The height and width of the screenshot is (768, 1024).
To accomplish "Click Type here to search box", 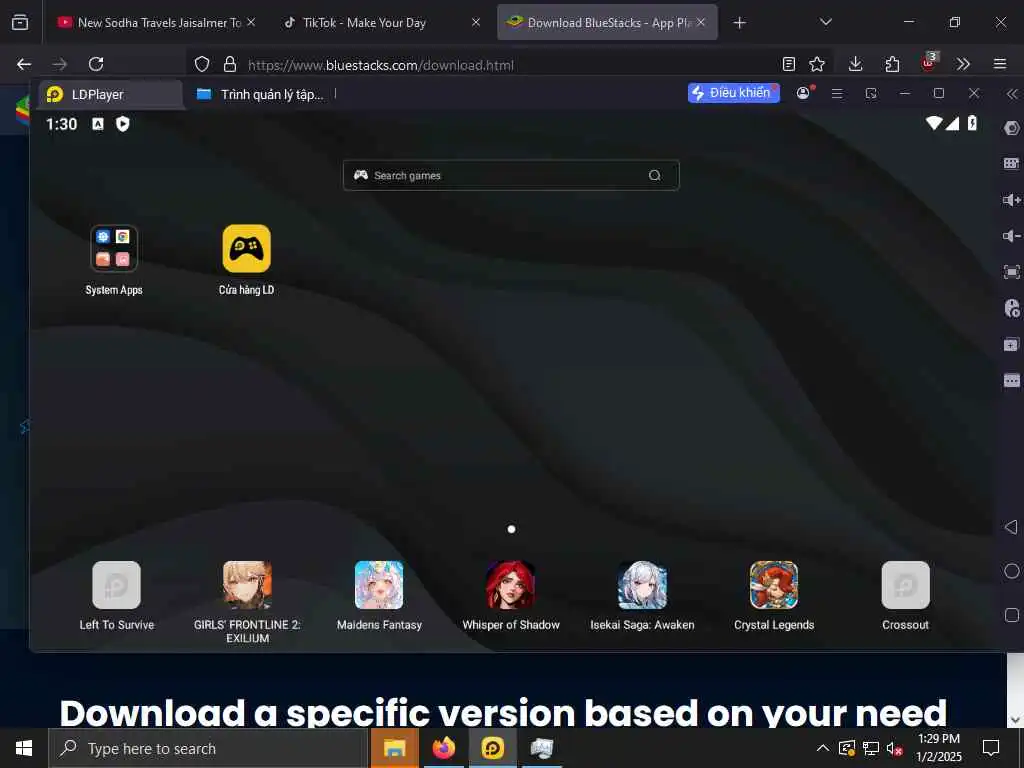I will pos(208,748).
